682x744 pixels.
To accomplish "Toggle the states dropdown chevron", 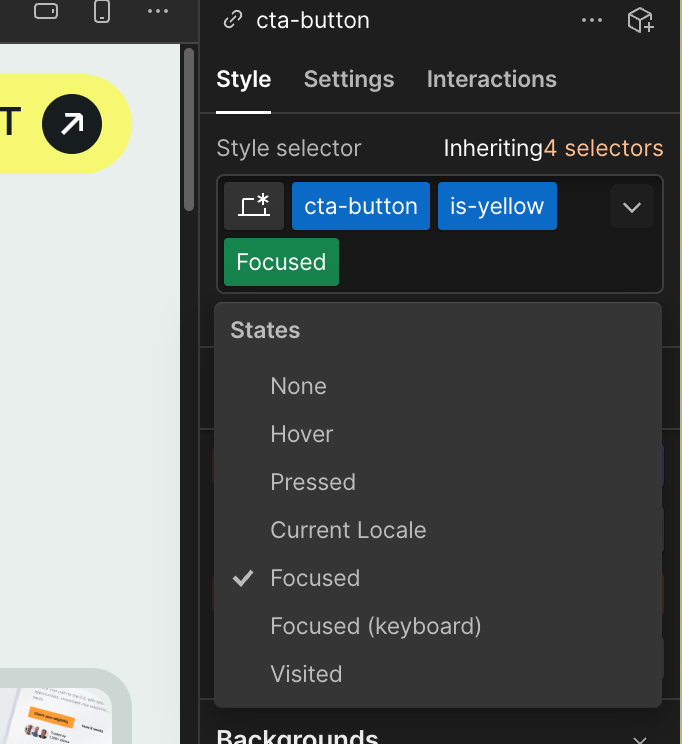I will (x=632, y=206).
